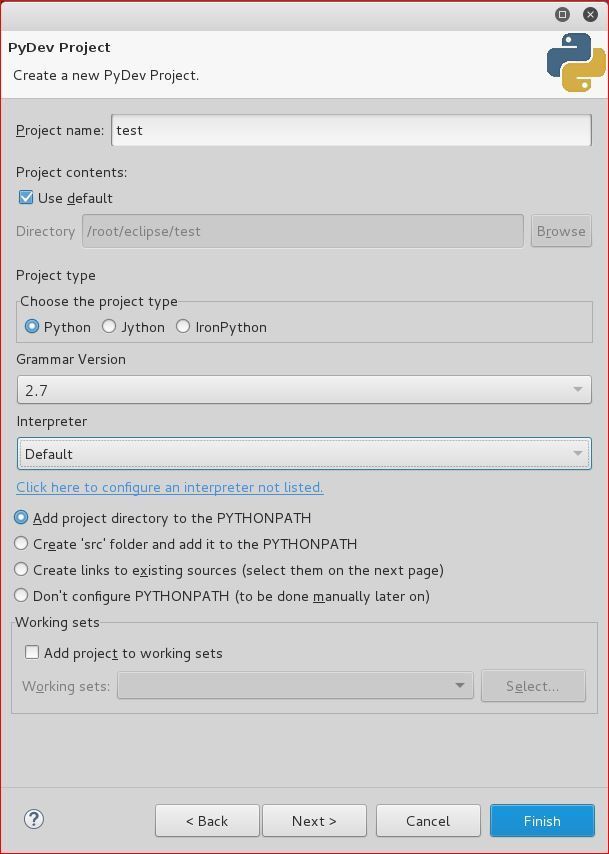Image resolution: width=609 pixels, height=854 pixels.
Task: Select the Python project type radio
Action: (32, 326)
